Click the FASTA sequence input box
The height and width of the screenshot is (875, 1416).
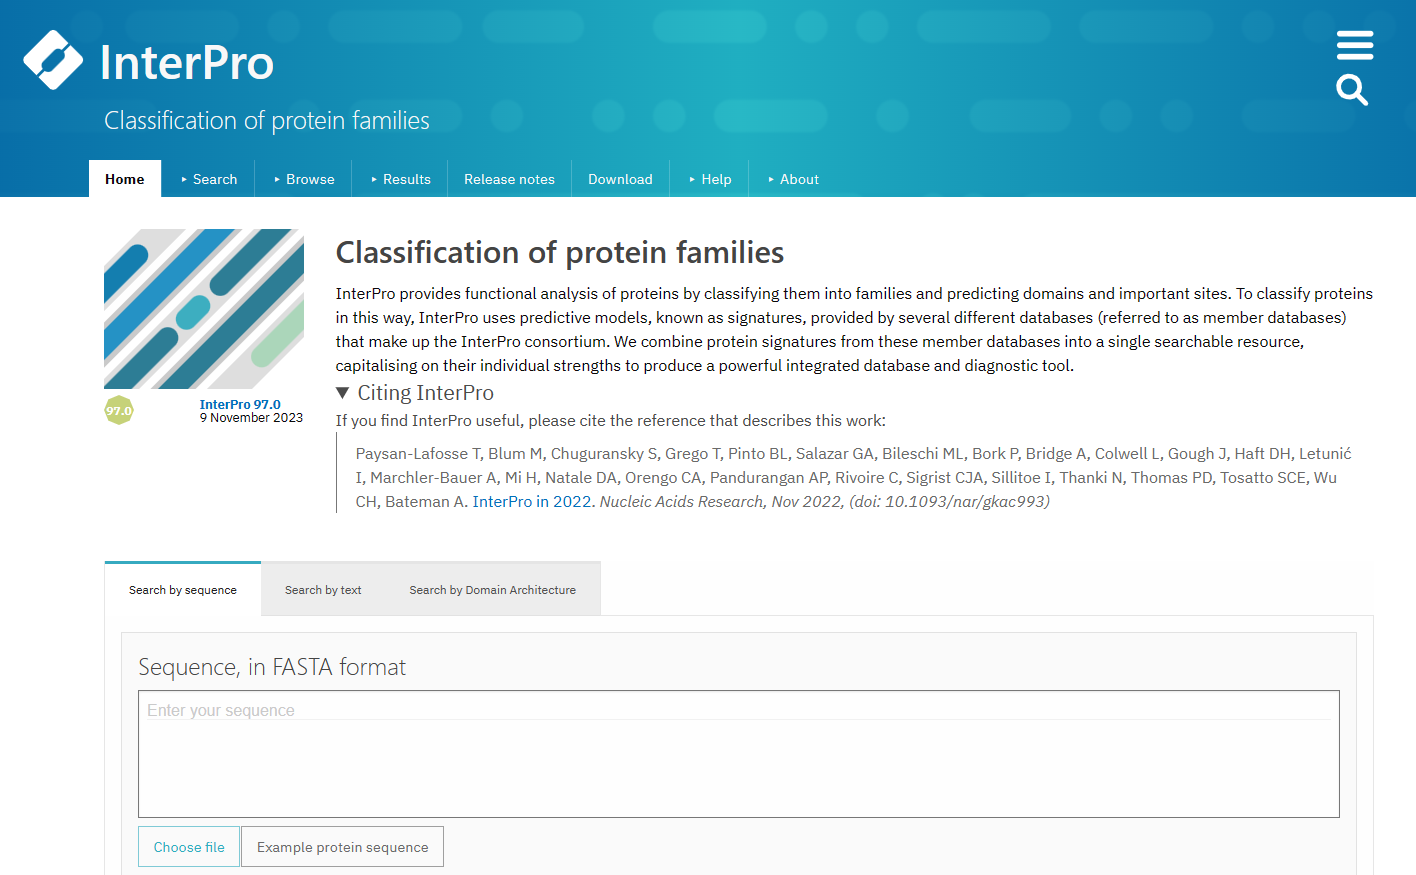coord(738,754)
